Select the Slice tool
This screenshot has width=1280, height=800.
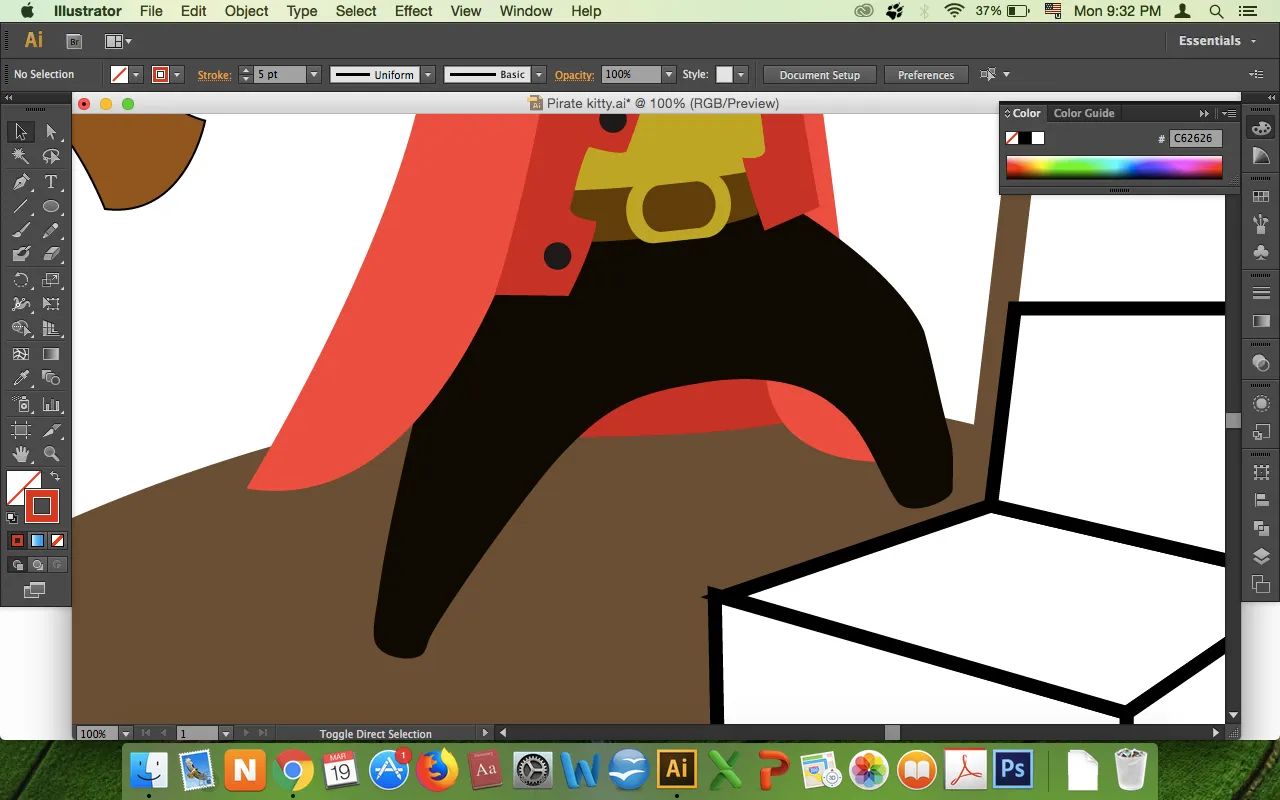pyautogui.click(x=51, y=430)
